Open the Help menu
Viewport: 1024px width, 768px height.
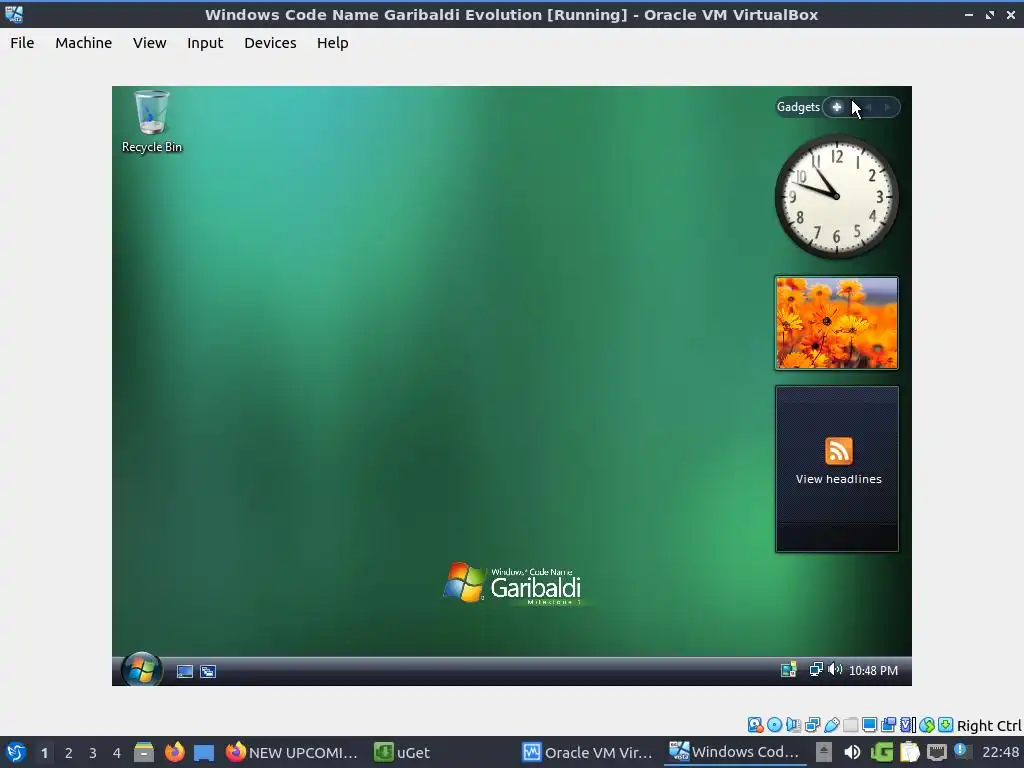332,43
